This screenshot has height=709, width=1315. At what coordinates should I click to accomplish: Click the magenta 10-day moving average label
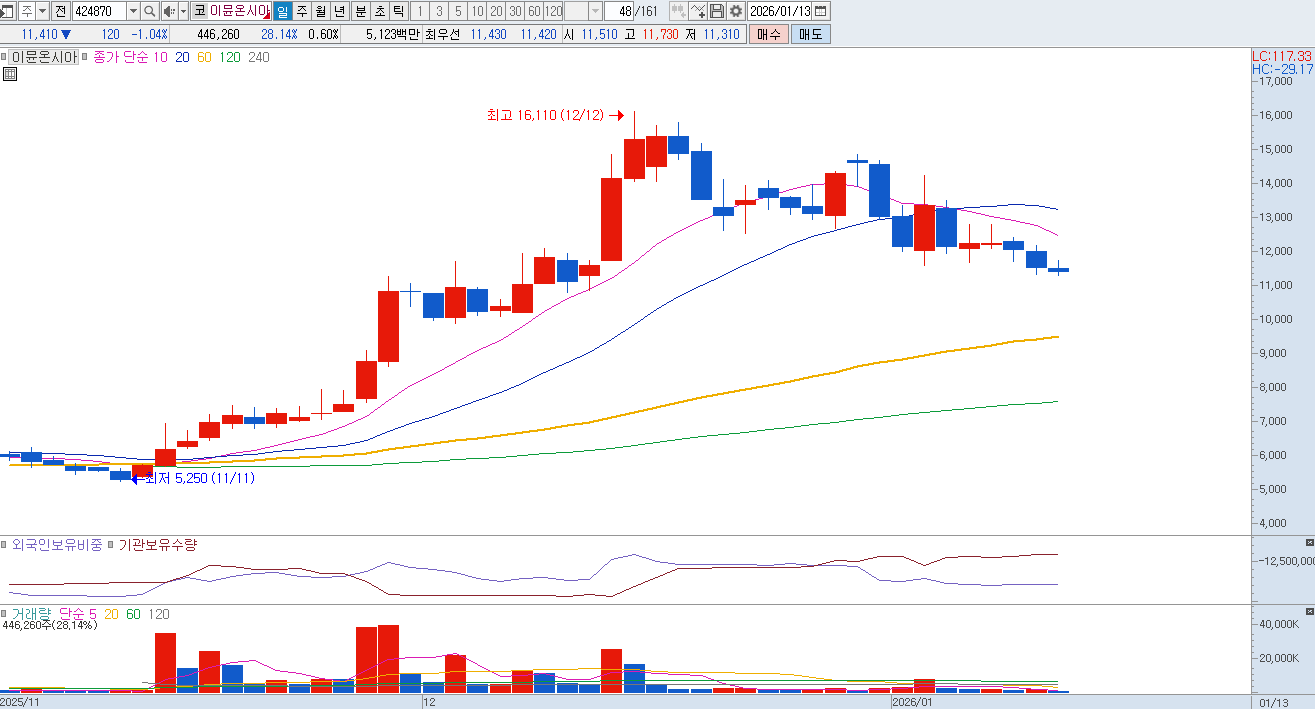[x=160, y=57]
